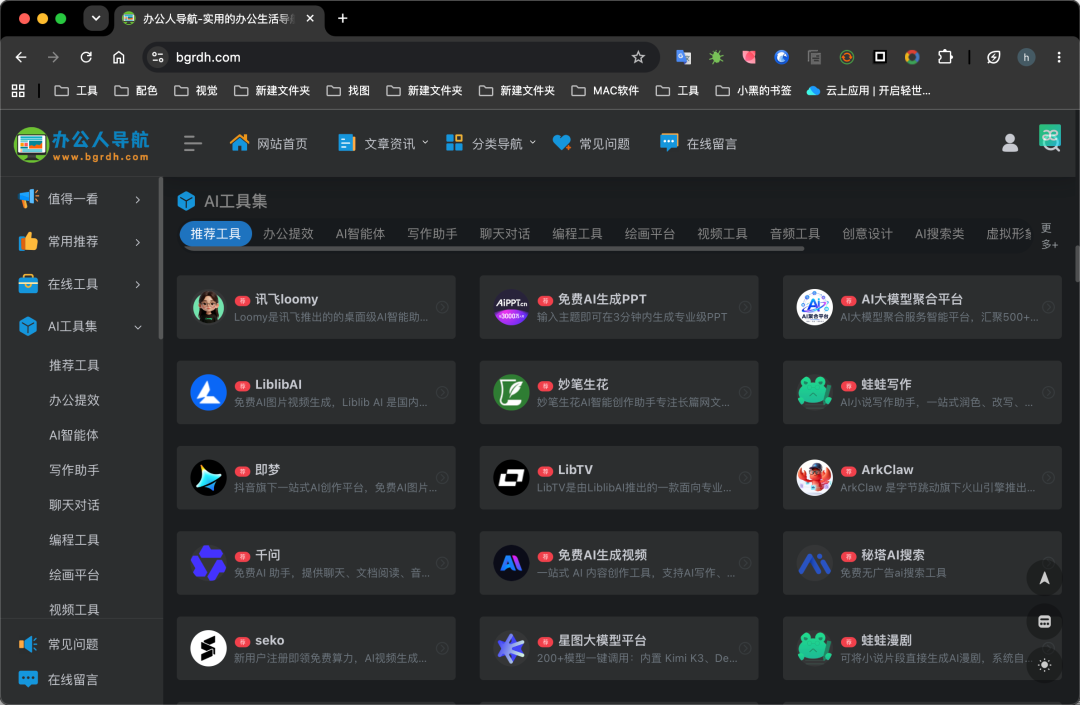Open the 蛙蛙漫剧 frog icon
Screen dimensions: 1080x705
[x=814, y=649]
